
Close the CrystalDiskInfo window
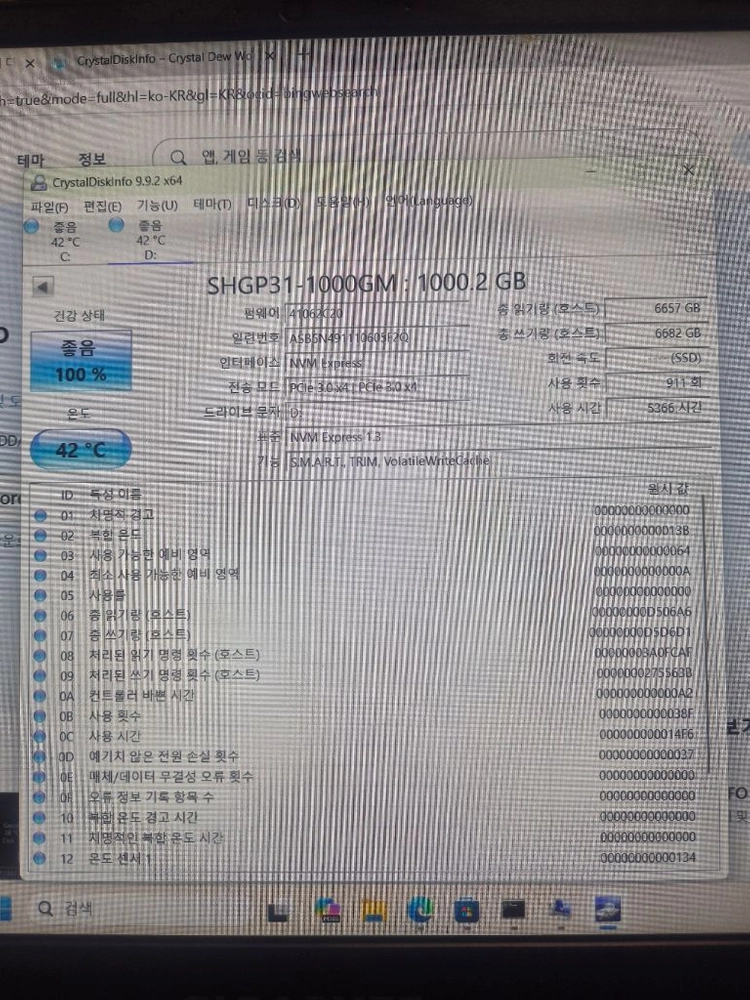coord(688,170)
